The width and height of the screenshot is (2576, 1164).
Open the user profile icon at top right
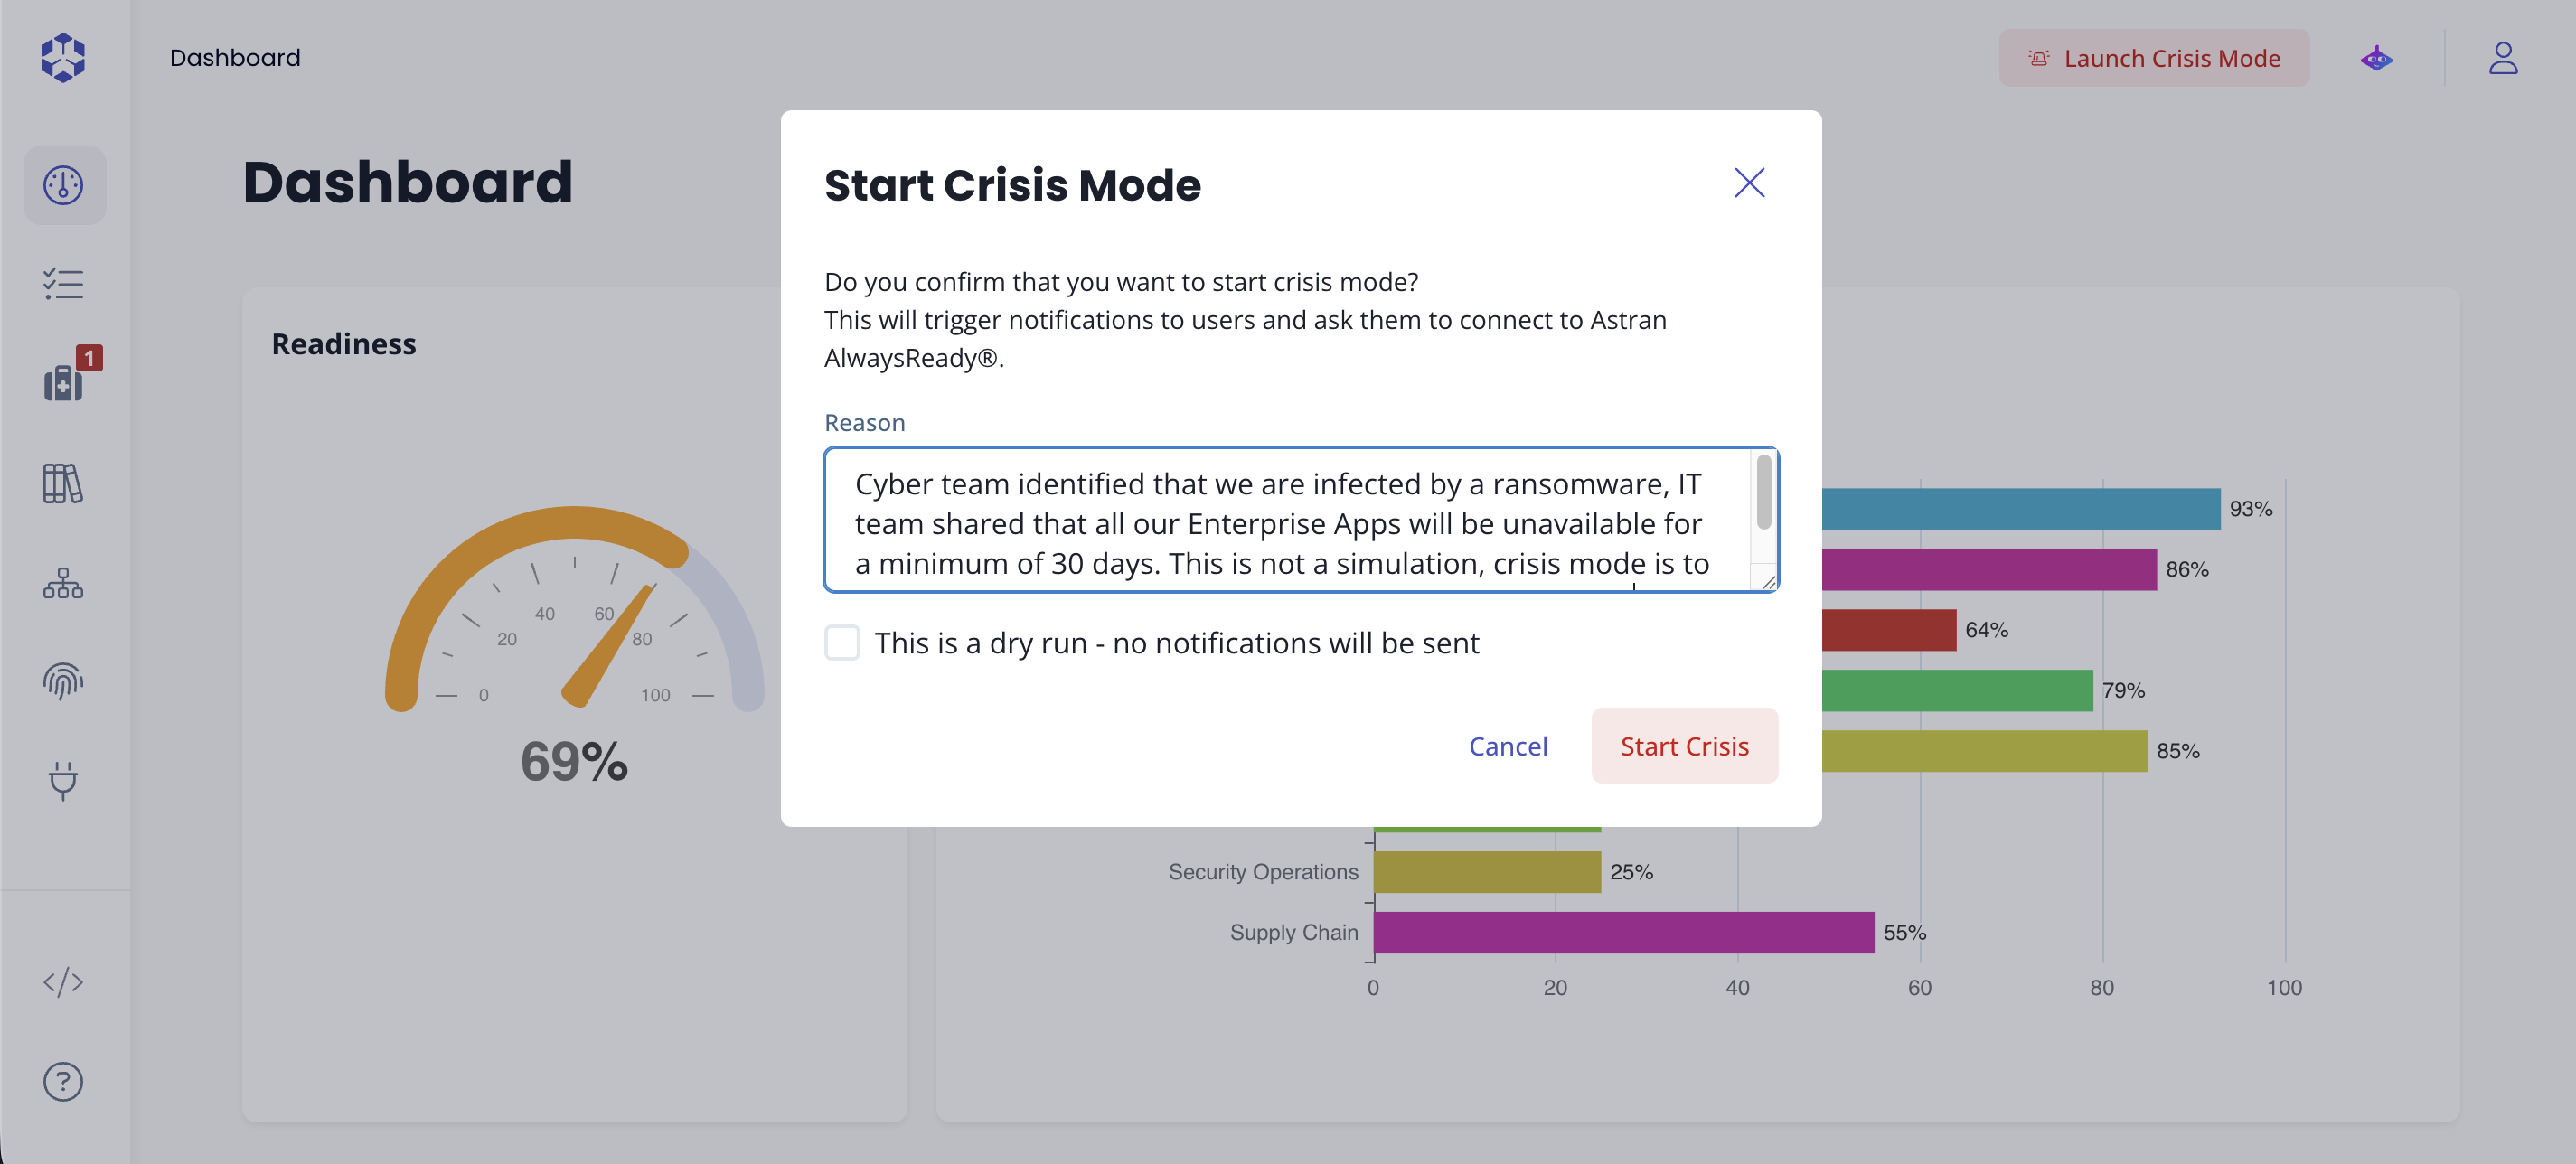(x=2504, y=58)
